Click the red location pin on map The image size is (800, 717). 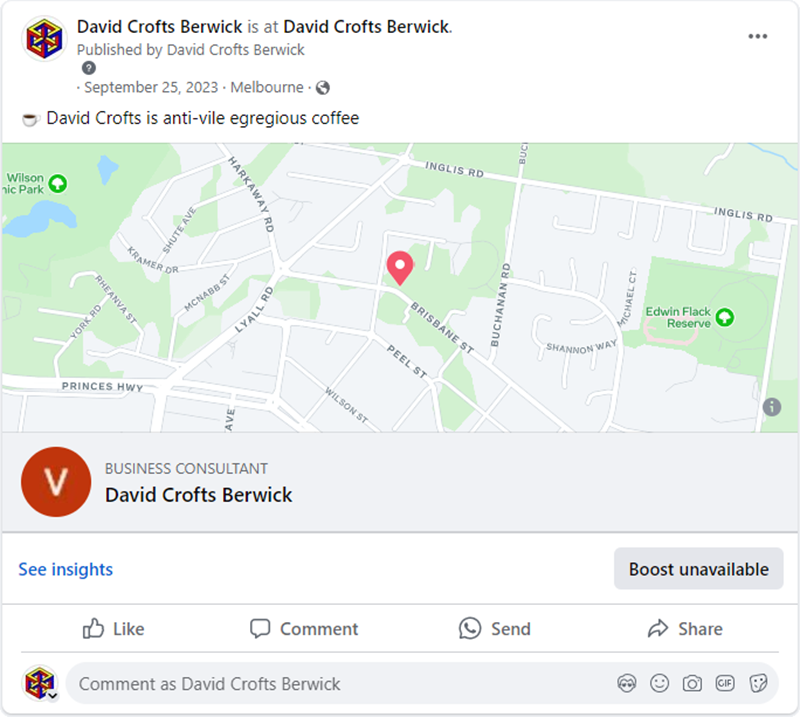tap(400, 268)
